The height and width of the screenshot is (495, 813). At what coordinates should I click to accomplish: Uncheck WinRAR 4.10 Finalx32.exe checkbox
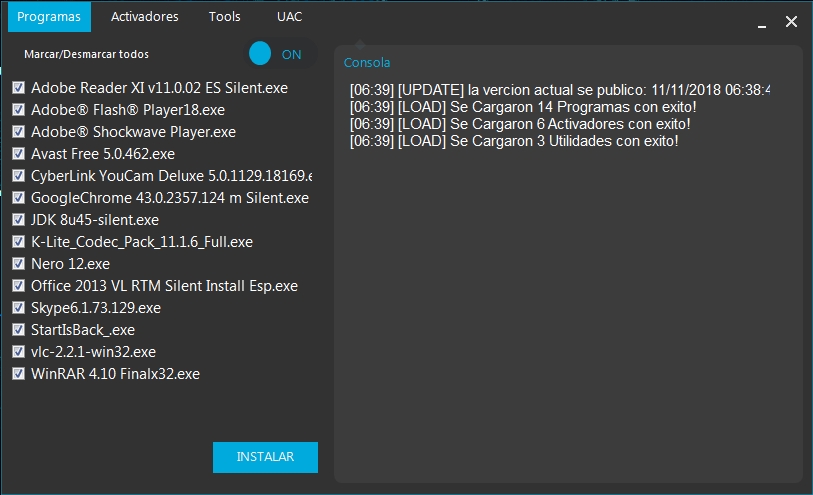click(19, 374)
